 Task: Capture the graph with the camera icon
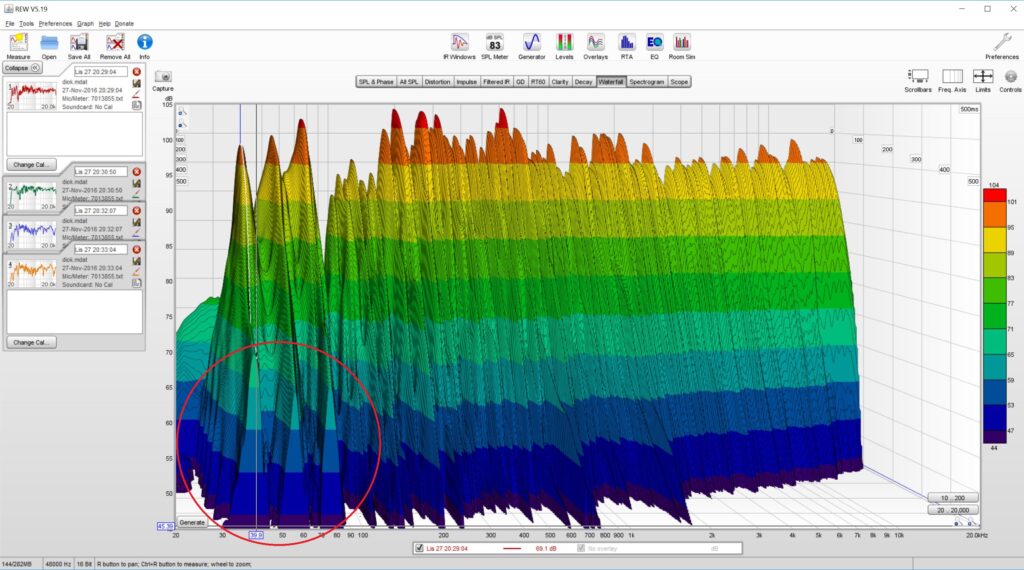coord(163,77)
